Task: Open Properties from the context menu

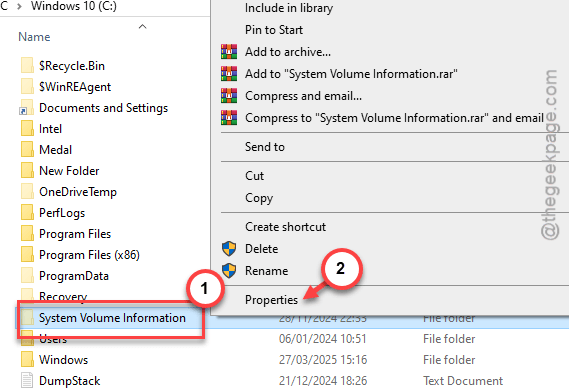Action: [271, 300]
